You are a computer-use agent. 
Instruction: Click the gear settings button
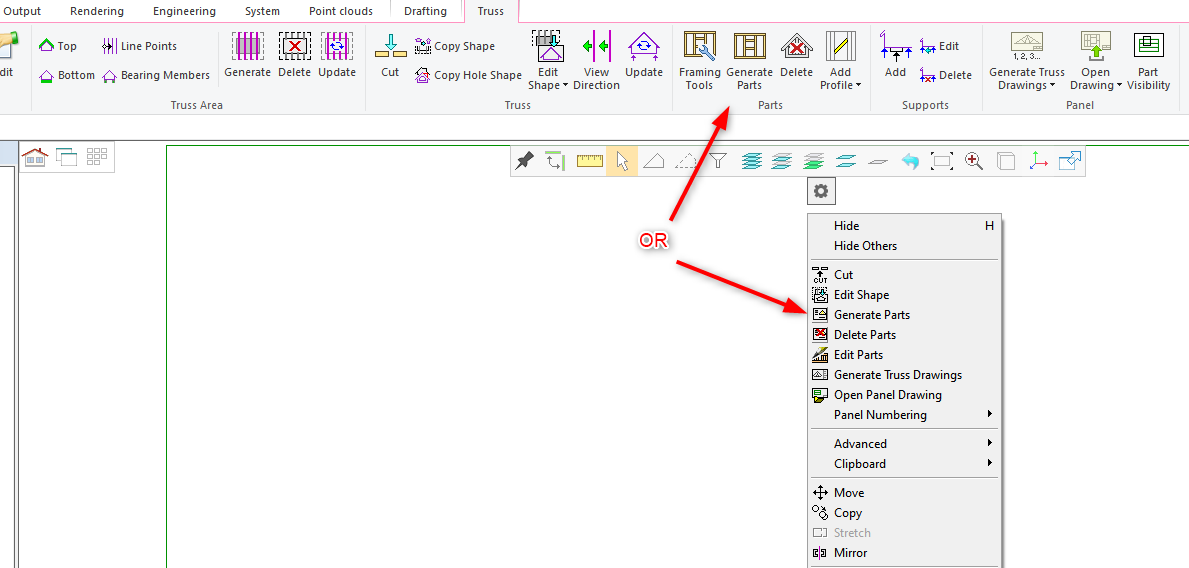tap(821, 191)
